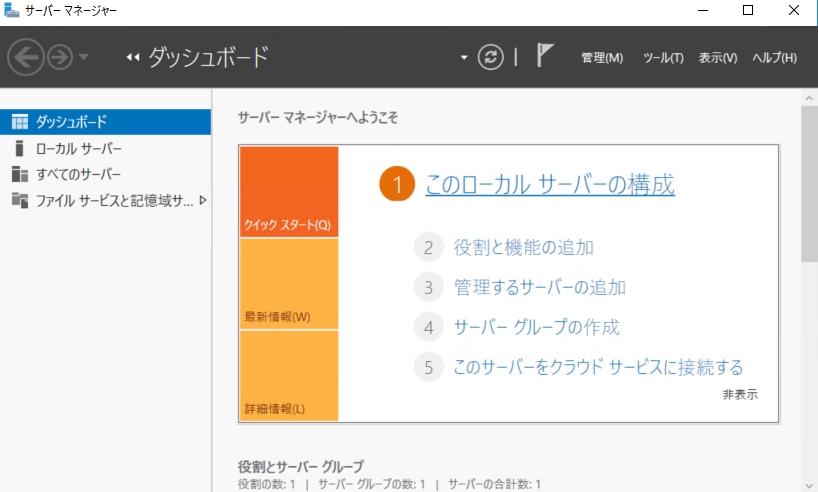Screen dimensions: 818x492
Task: Click the forward navigation arrow
Action: (x=60, y=57)
